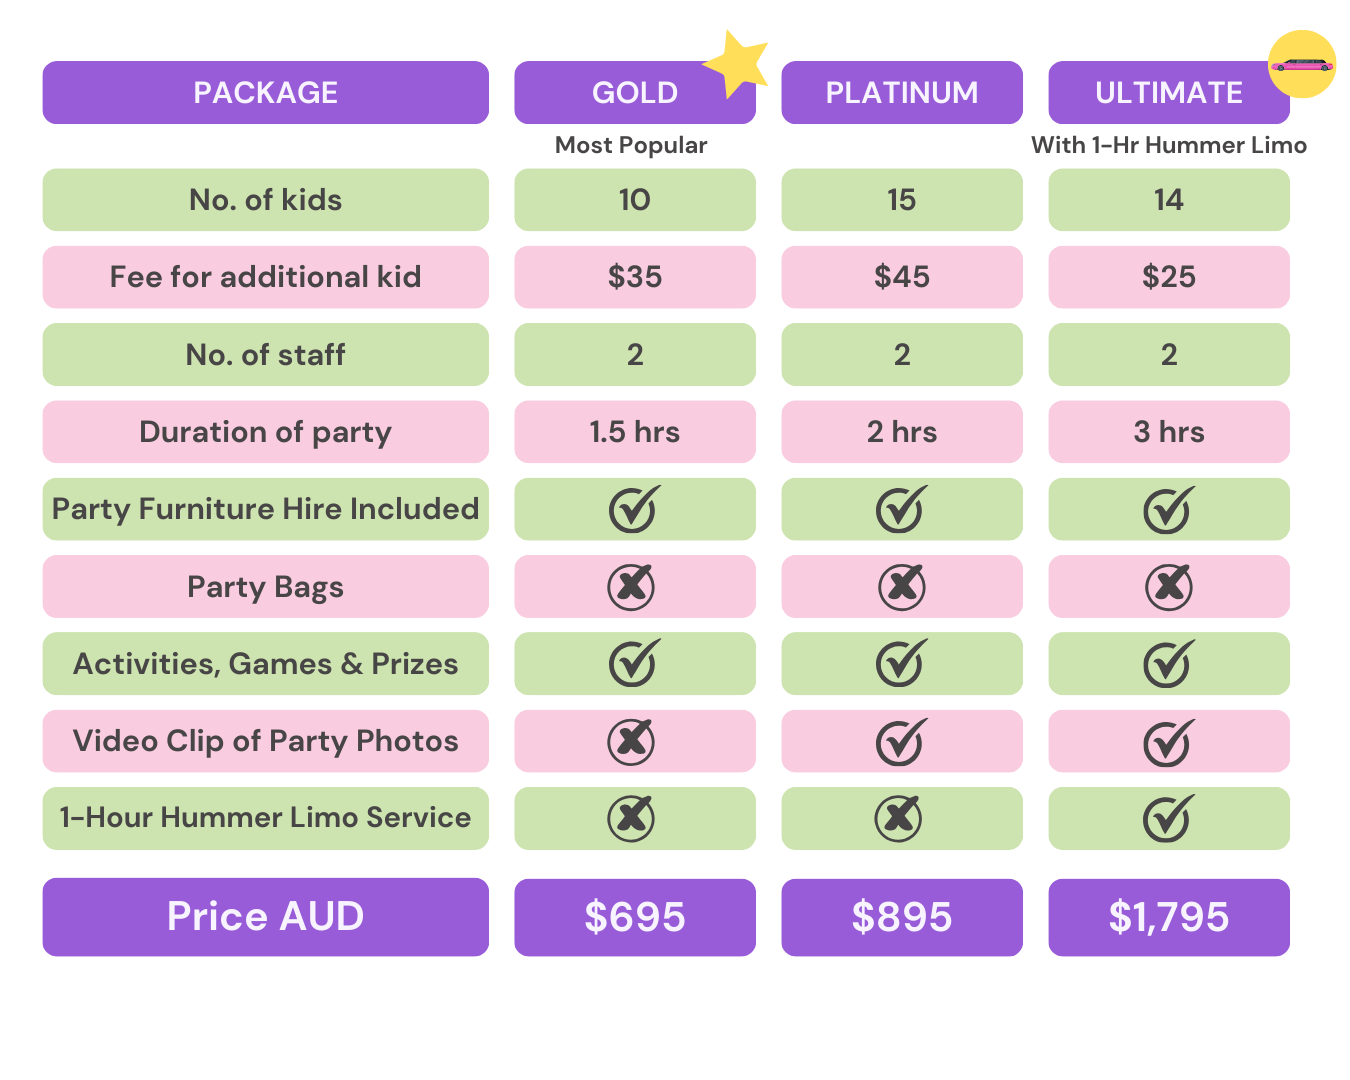
Task: Click the PACKAGE header label
Action: pos(266,93)
